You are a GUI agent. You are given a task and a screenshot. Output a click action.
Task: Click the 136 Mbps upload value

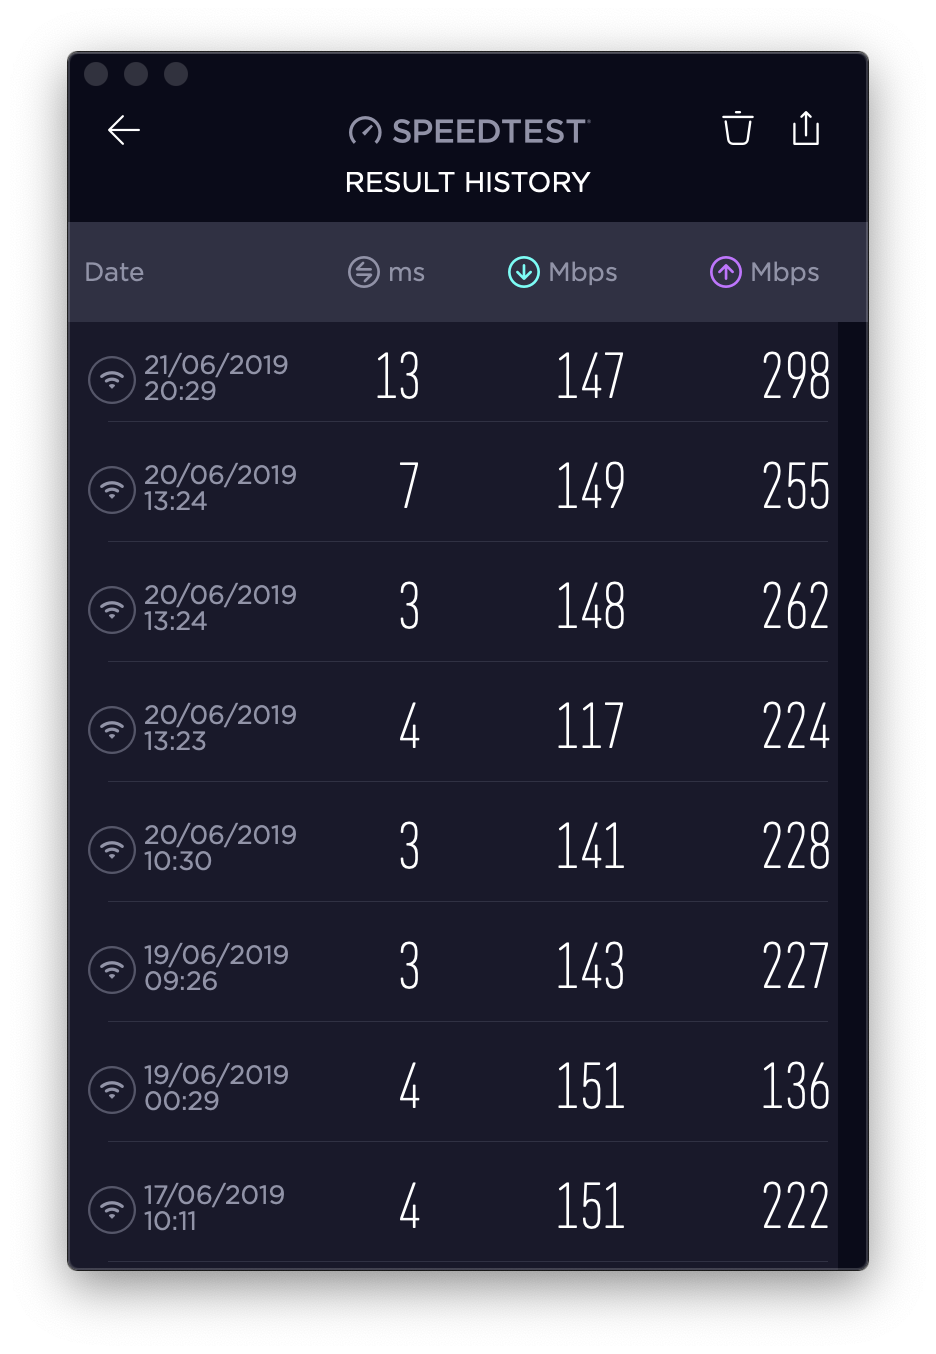(795, 1087)
